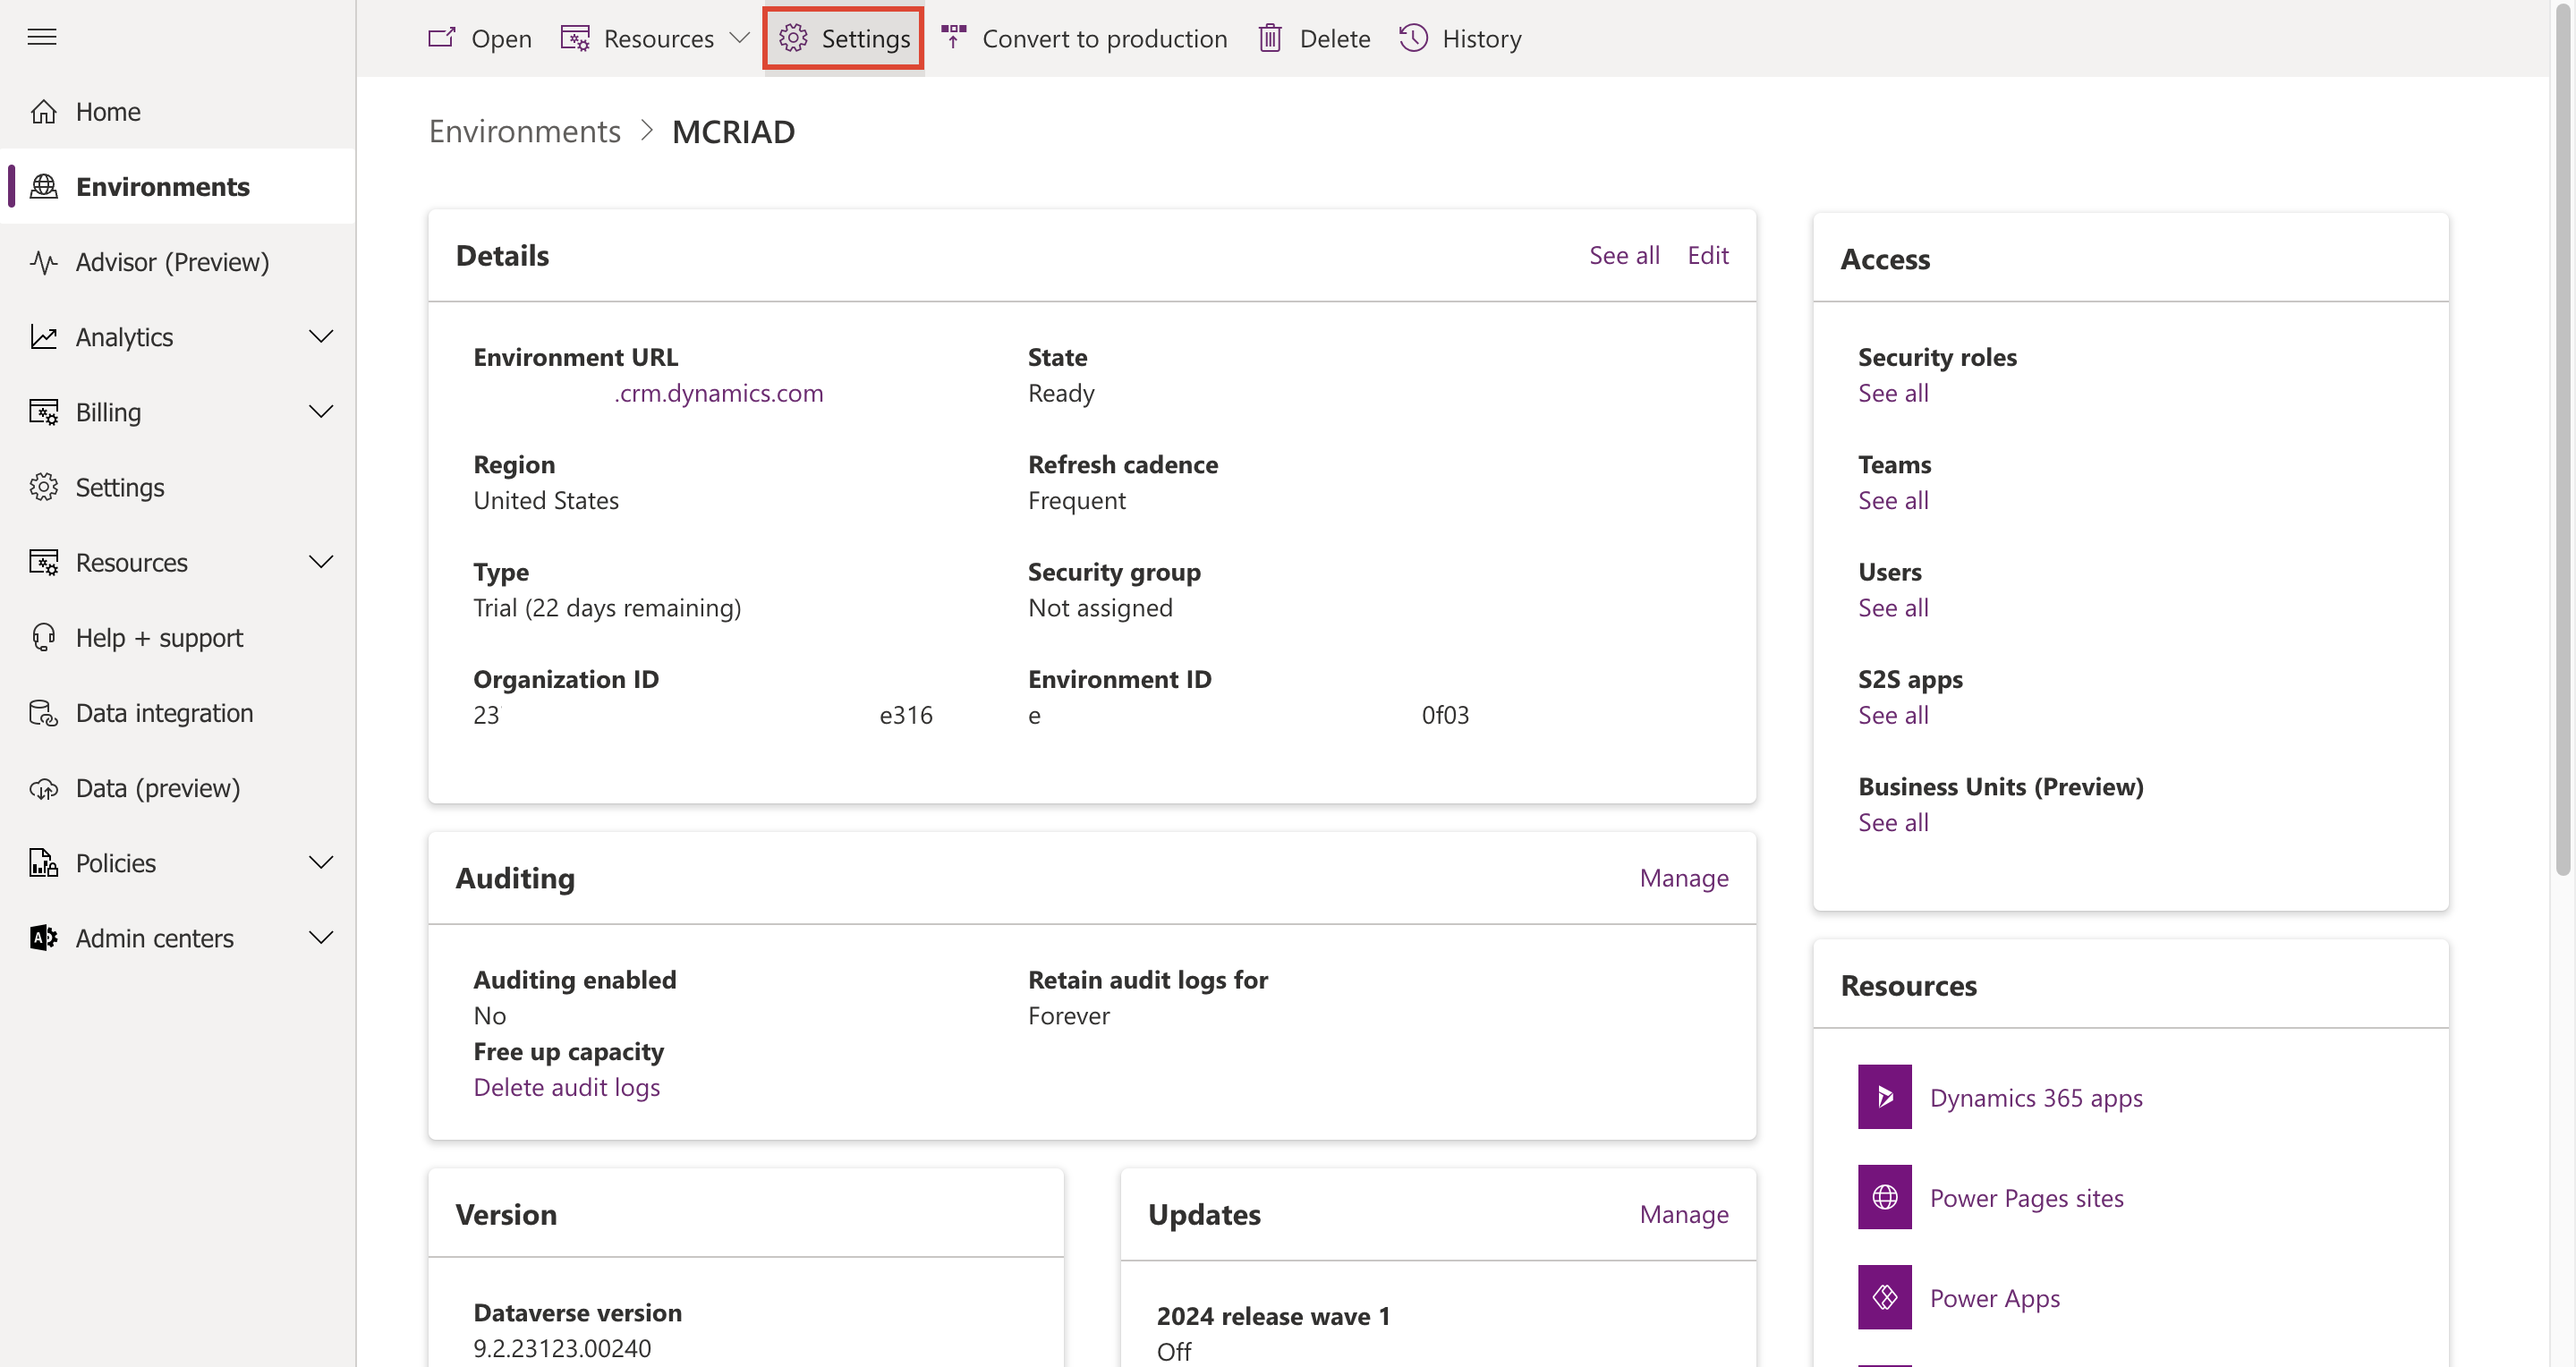Click the sidebar Settings gear icon
The image size is (2576, 1367).
pos(43,487)
